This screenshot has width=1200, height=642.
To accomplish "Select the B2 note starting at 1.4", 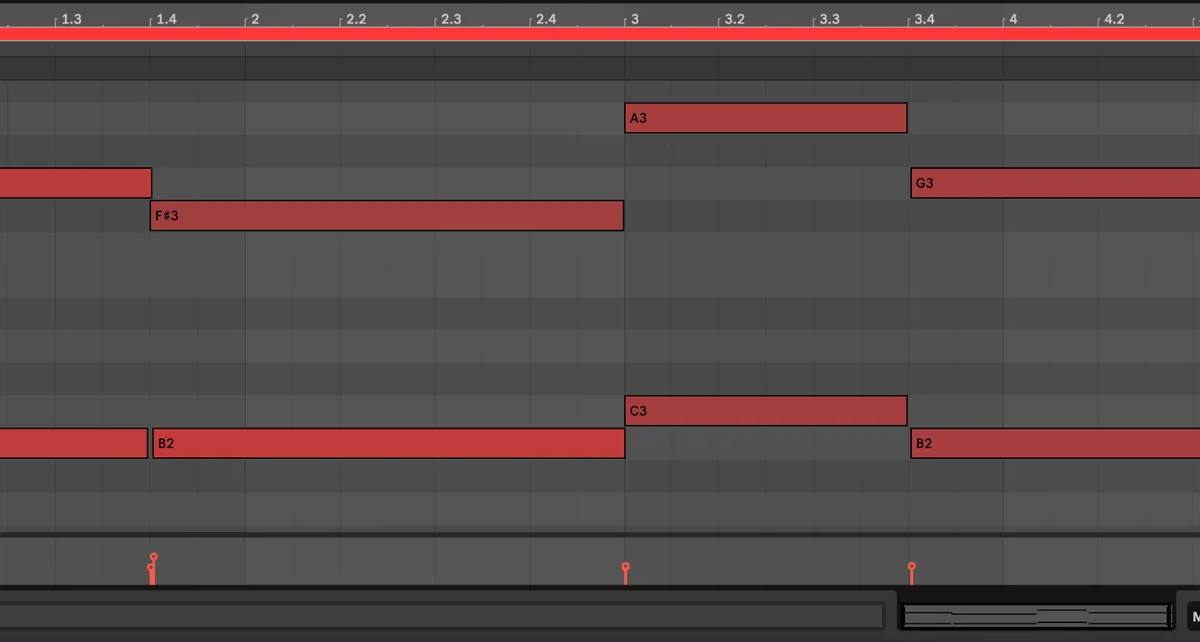I will pyautogui.click(x=389, y=443).
